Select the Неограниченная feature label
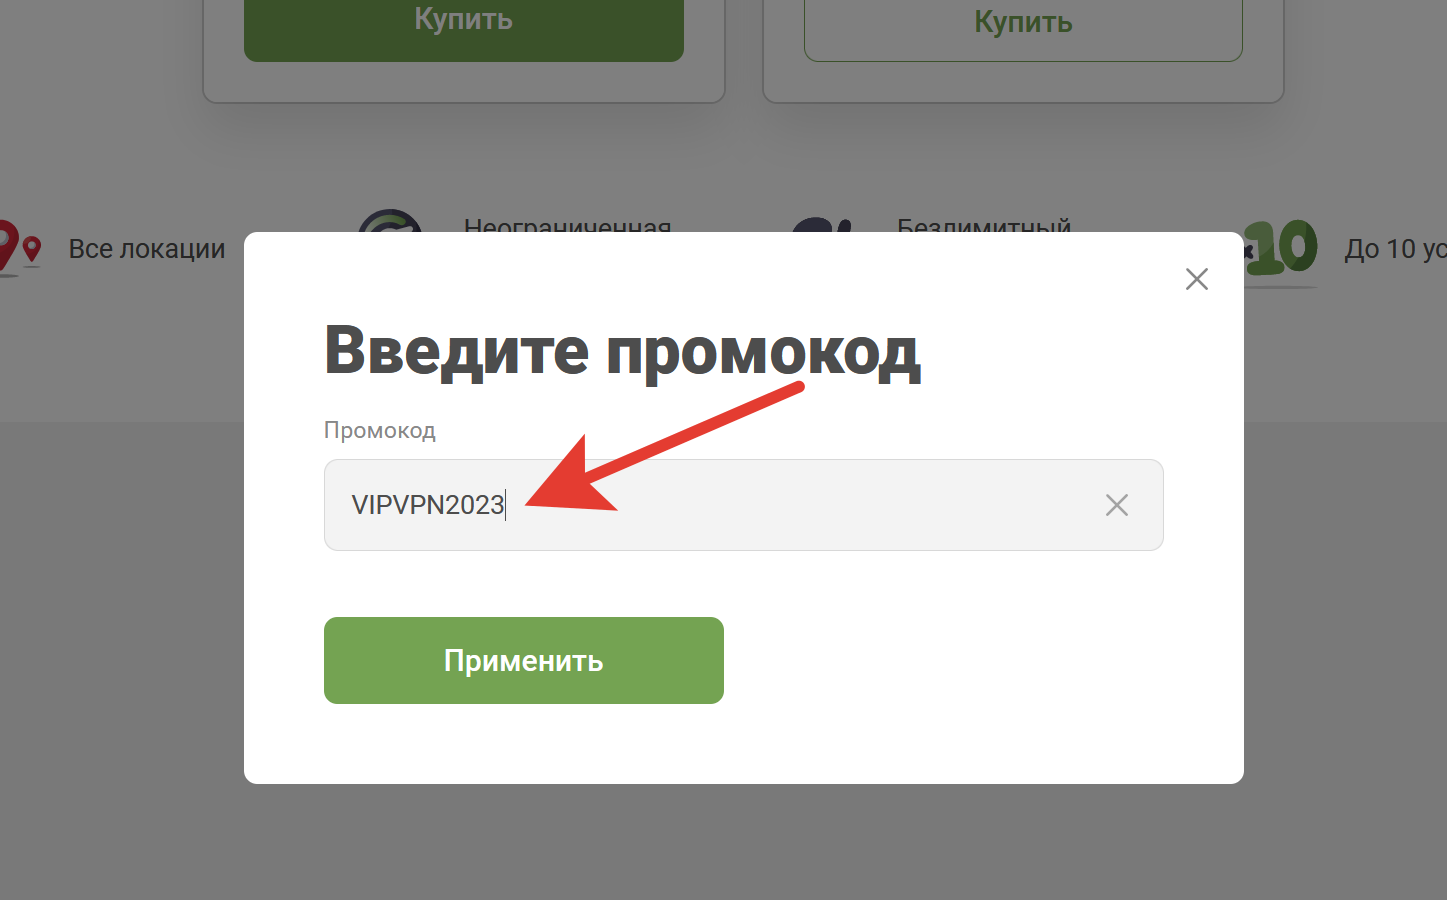The width and height of the screenshot is (1447, 900). tap(567, 225)
